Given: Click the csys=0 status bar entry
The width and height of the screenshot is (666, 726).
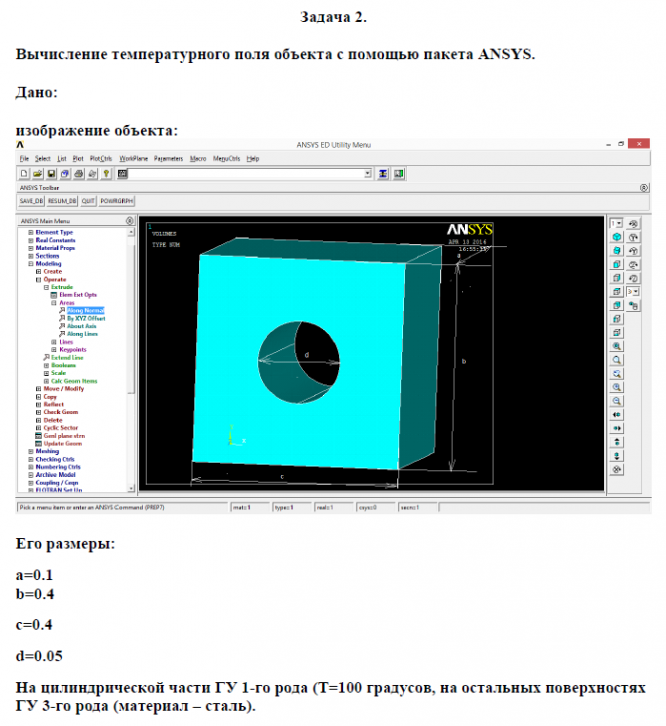Looking at the screenshot, I should pos(376,508).
